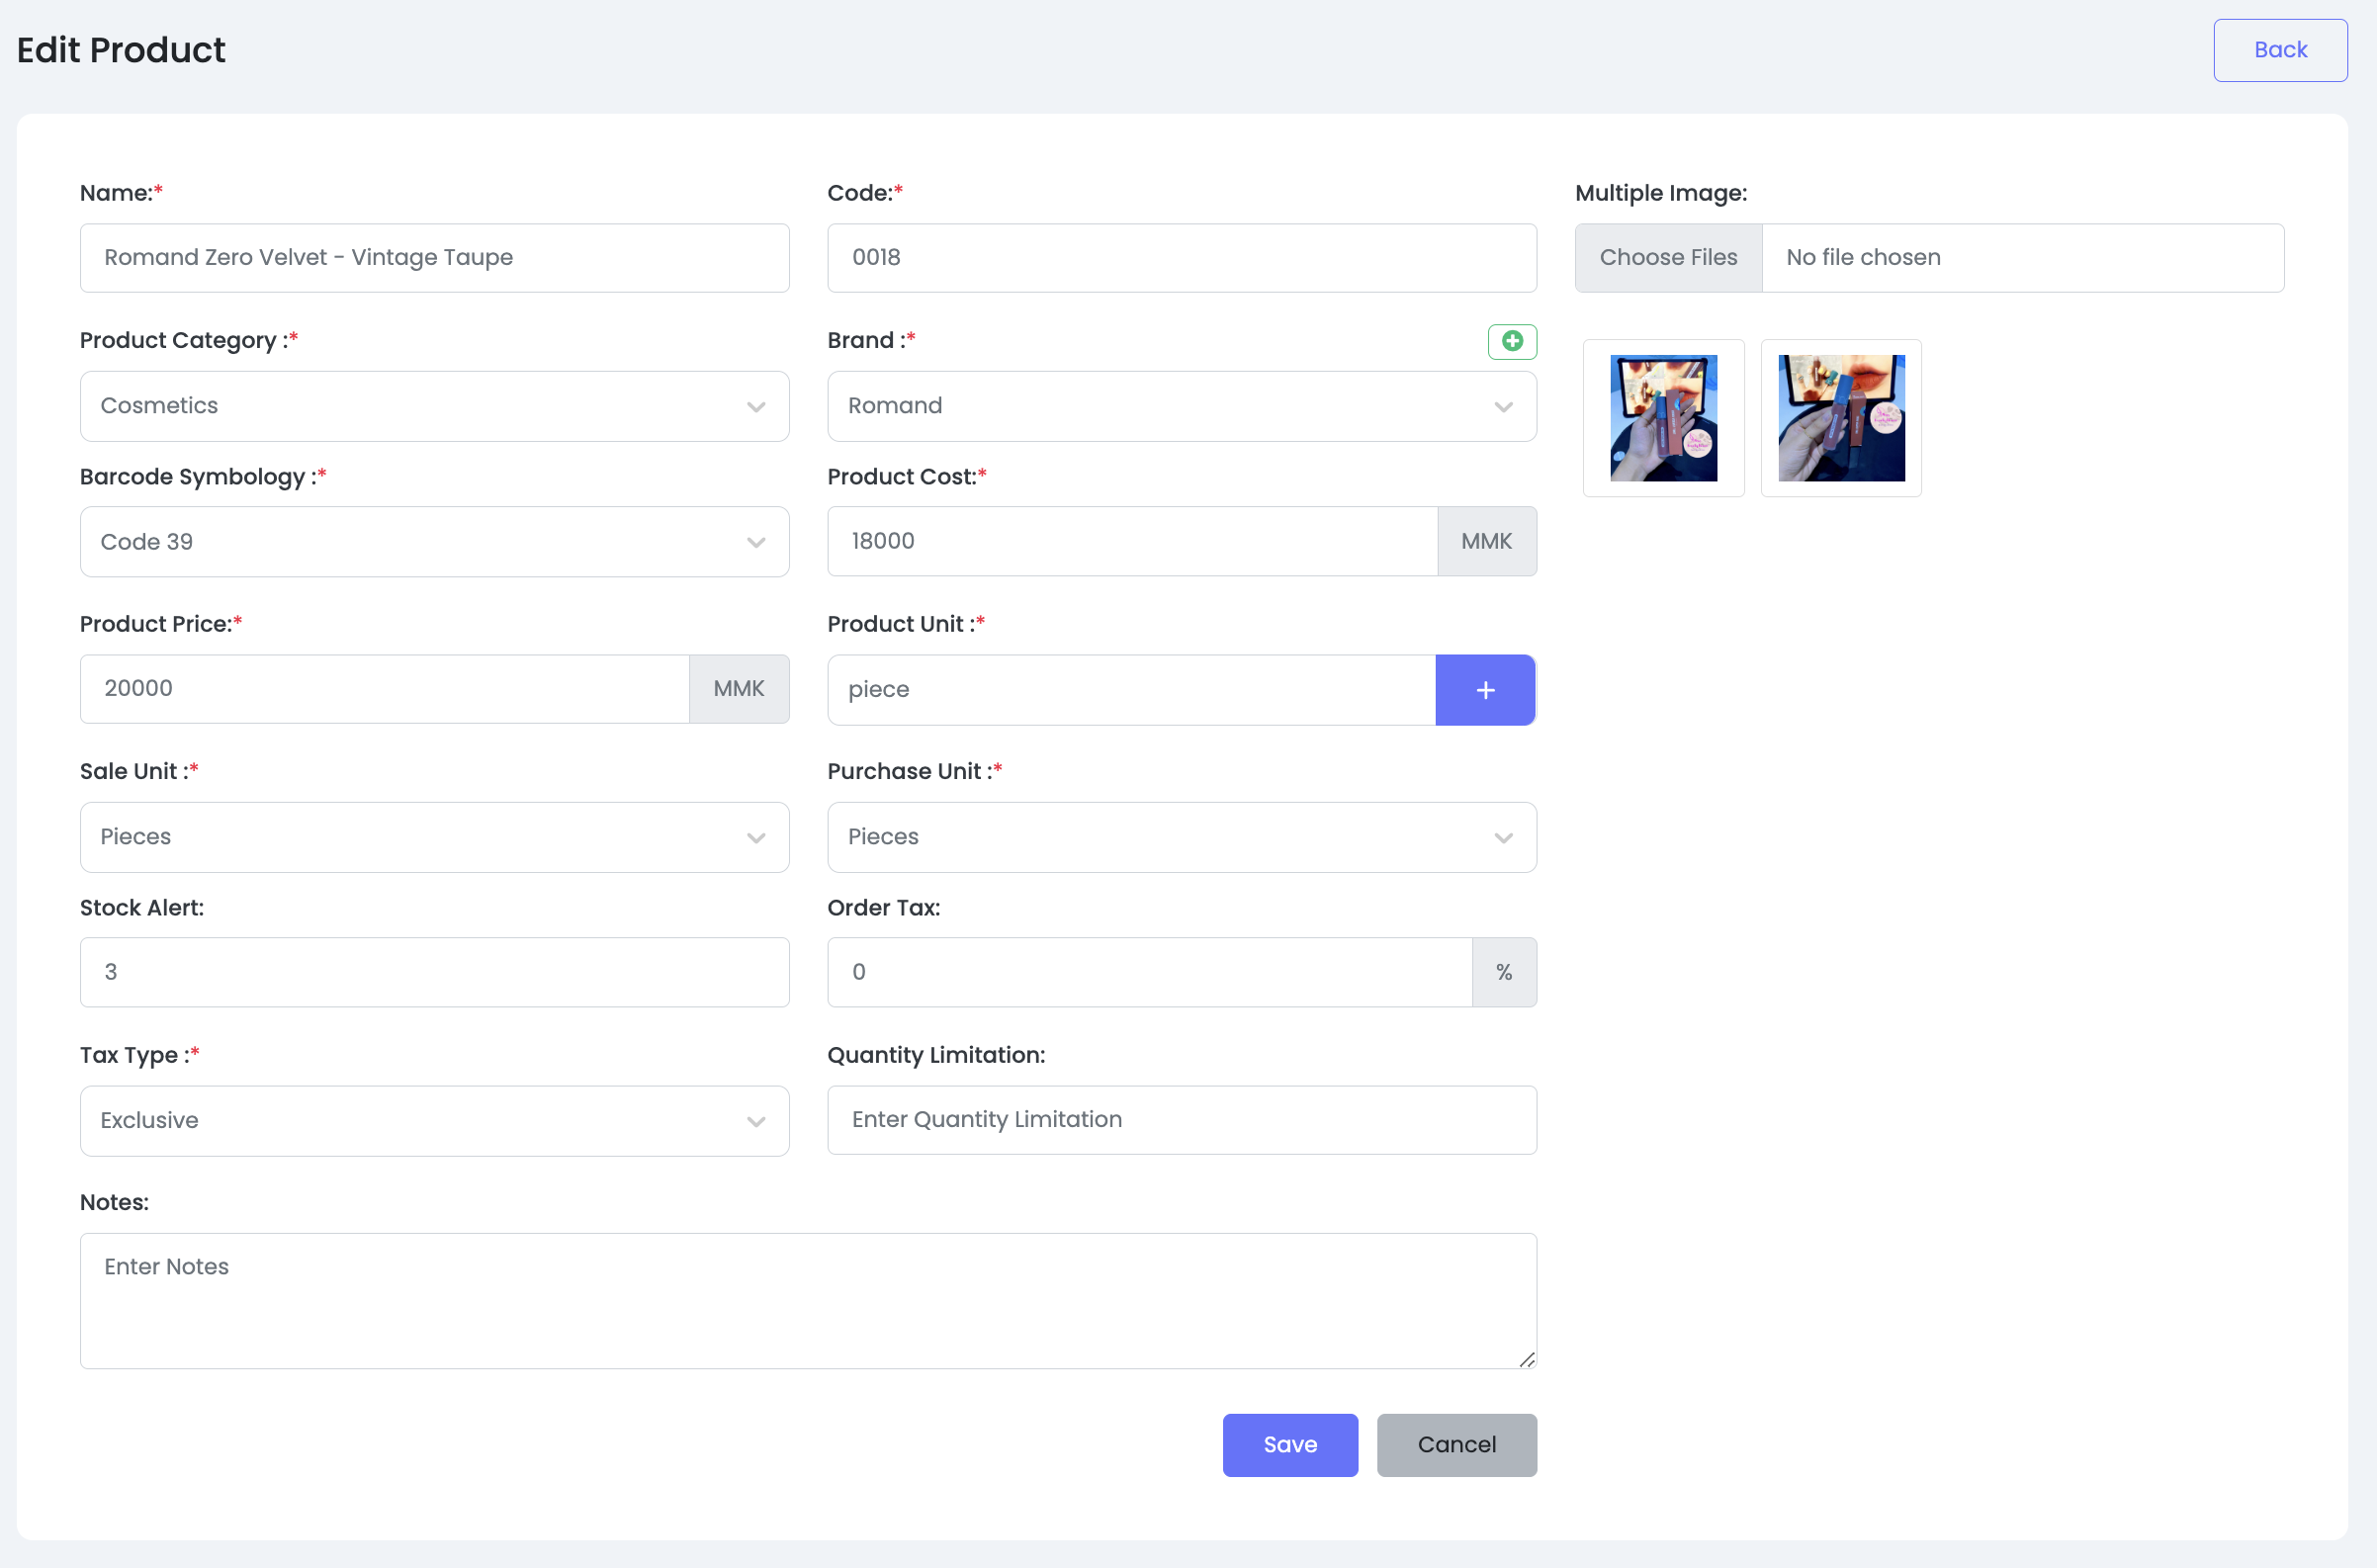Image resolution: width=2377 pixels, height=1568 pixels.
Task: Click the MMK suffix on Product Cost
Action: pos(1486,541)
